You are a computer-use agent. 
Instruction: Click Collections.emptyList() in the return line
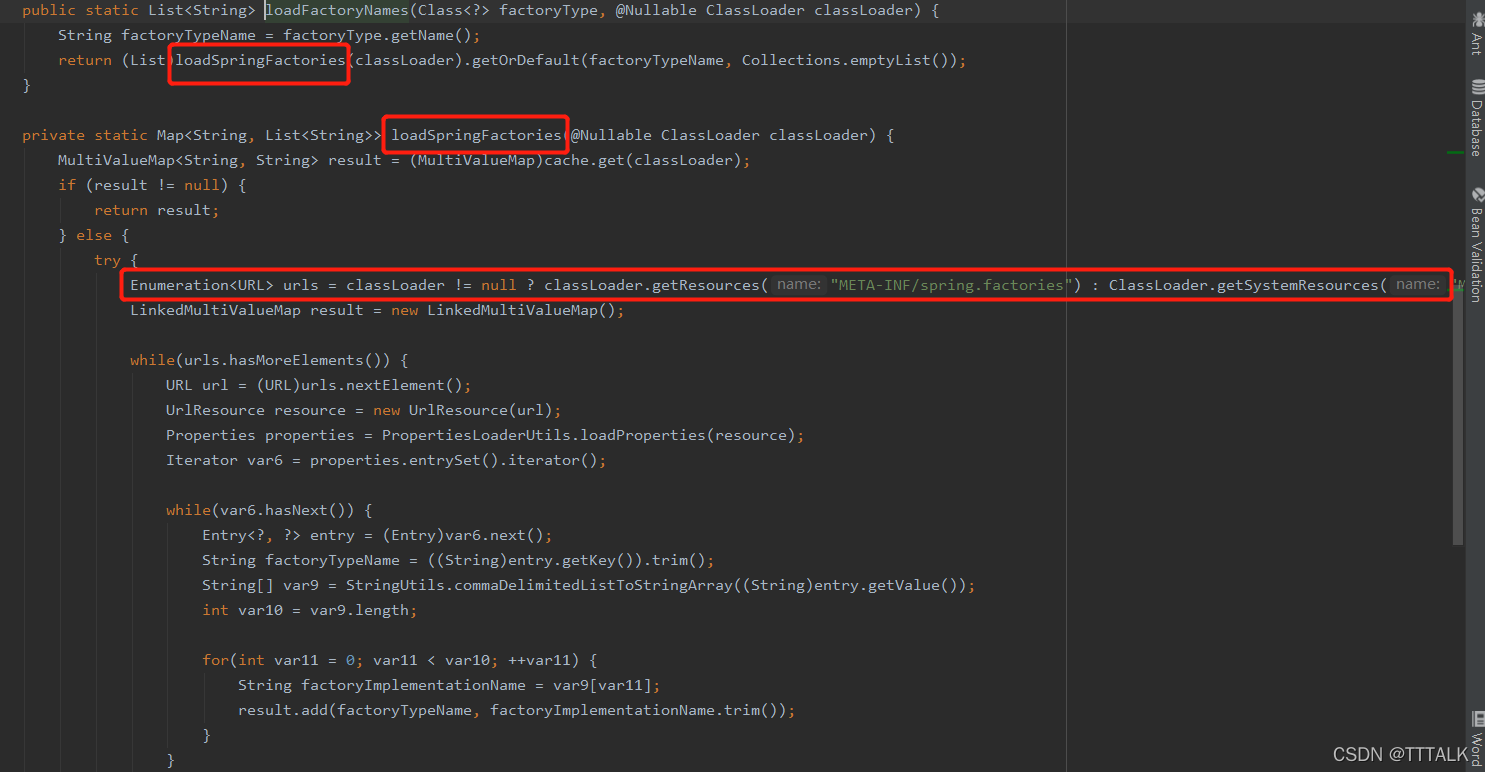[x=845, y=60]
